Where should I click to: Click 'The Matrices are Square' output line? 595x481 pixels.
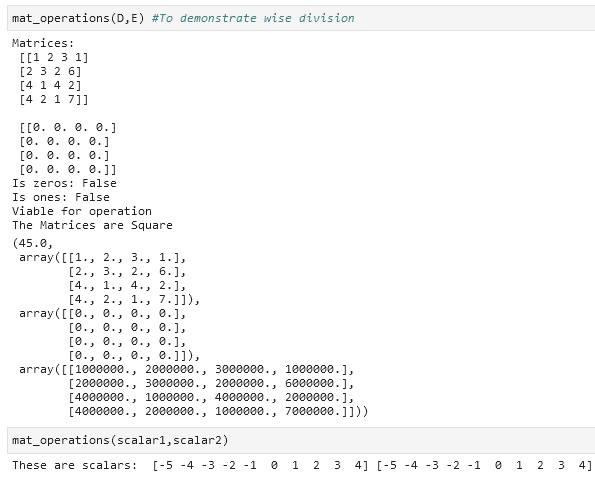coord(92,225)
